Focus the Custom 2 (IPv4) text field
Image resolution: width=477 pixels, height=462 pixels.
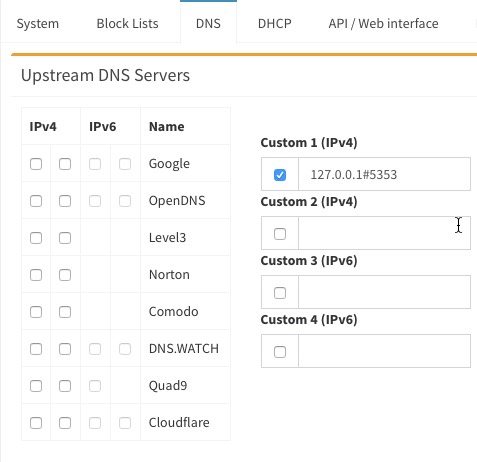384,233
